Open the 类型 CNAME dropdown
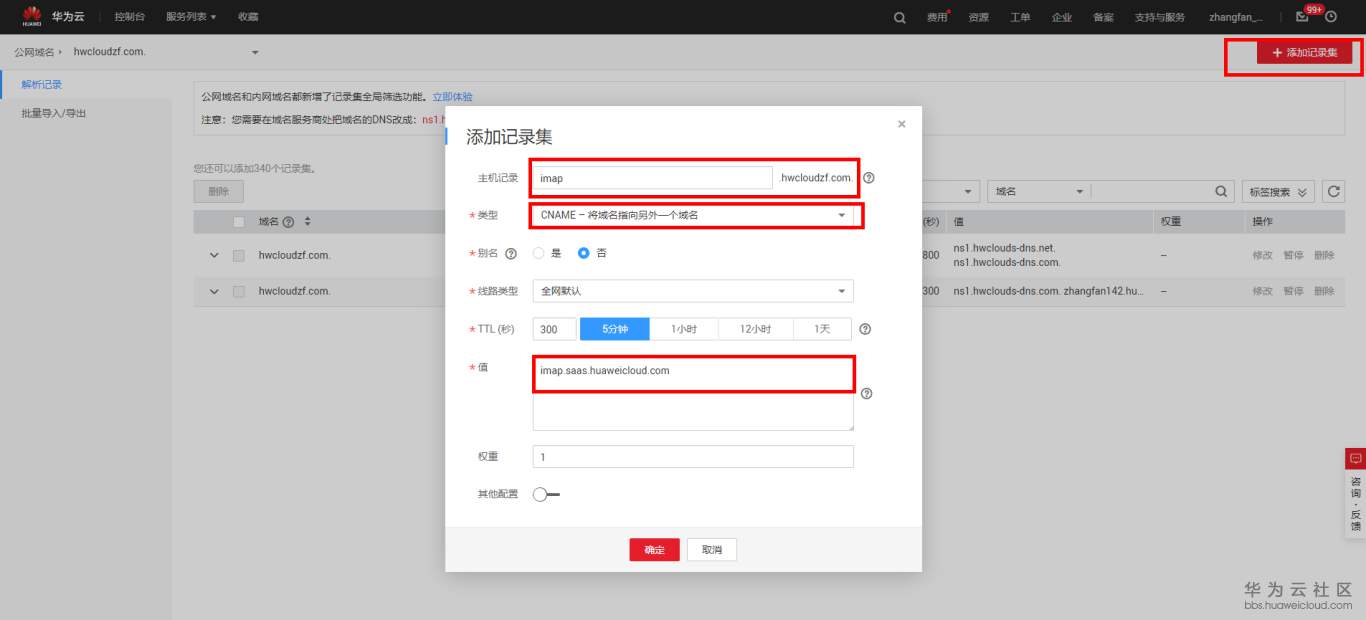The height and width of the screenshot is (620, 1366). coord(693,215)
